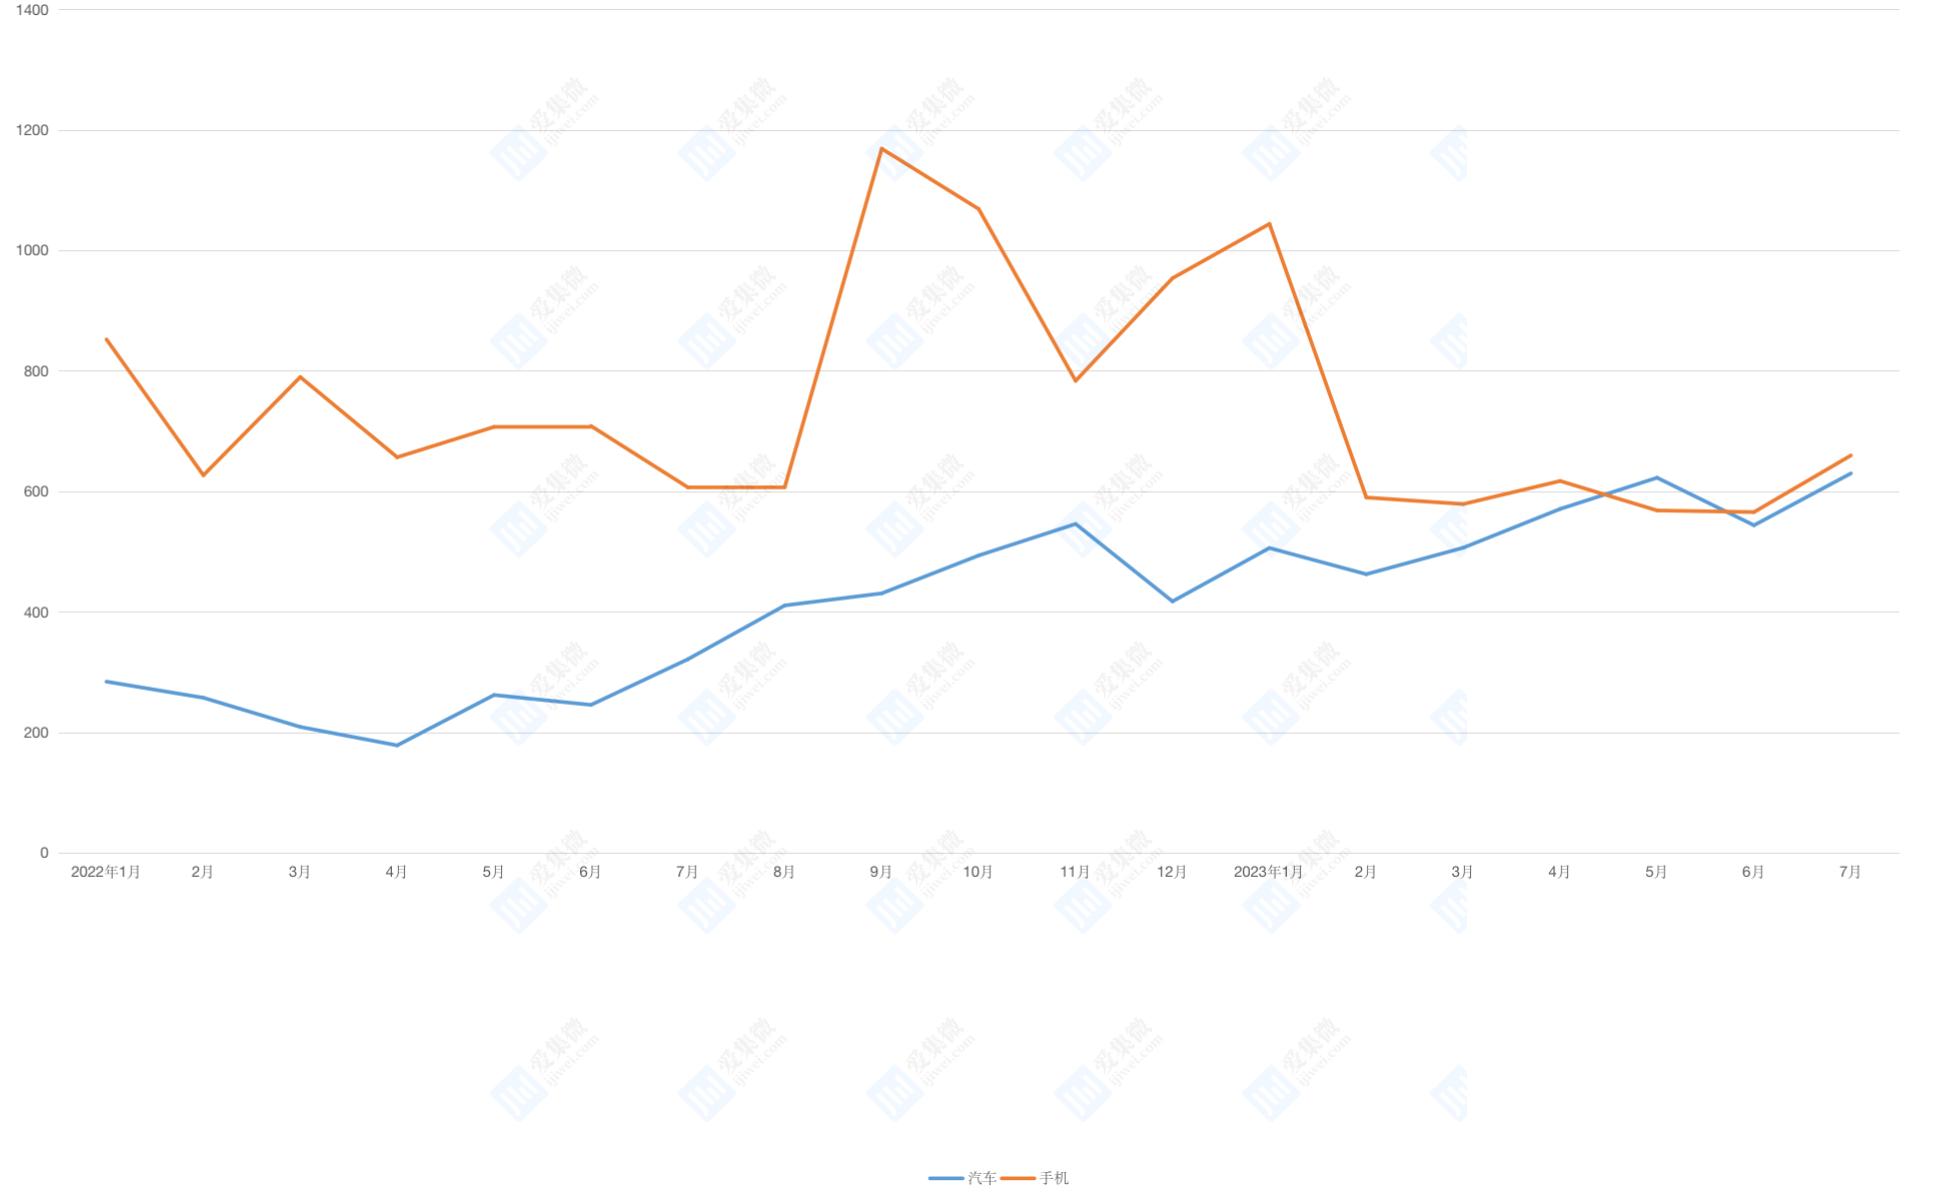This screenshot has height=1198, width=1956.
Task: Click the 600 y-axis label
Action: point(36,492)
